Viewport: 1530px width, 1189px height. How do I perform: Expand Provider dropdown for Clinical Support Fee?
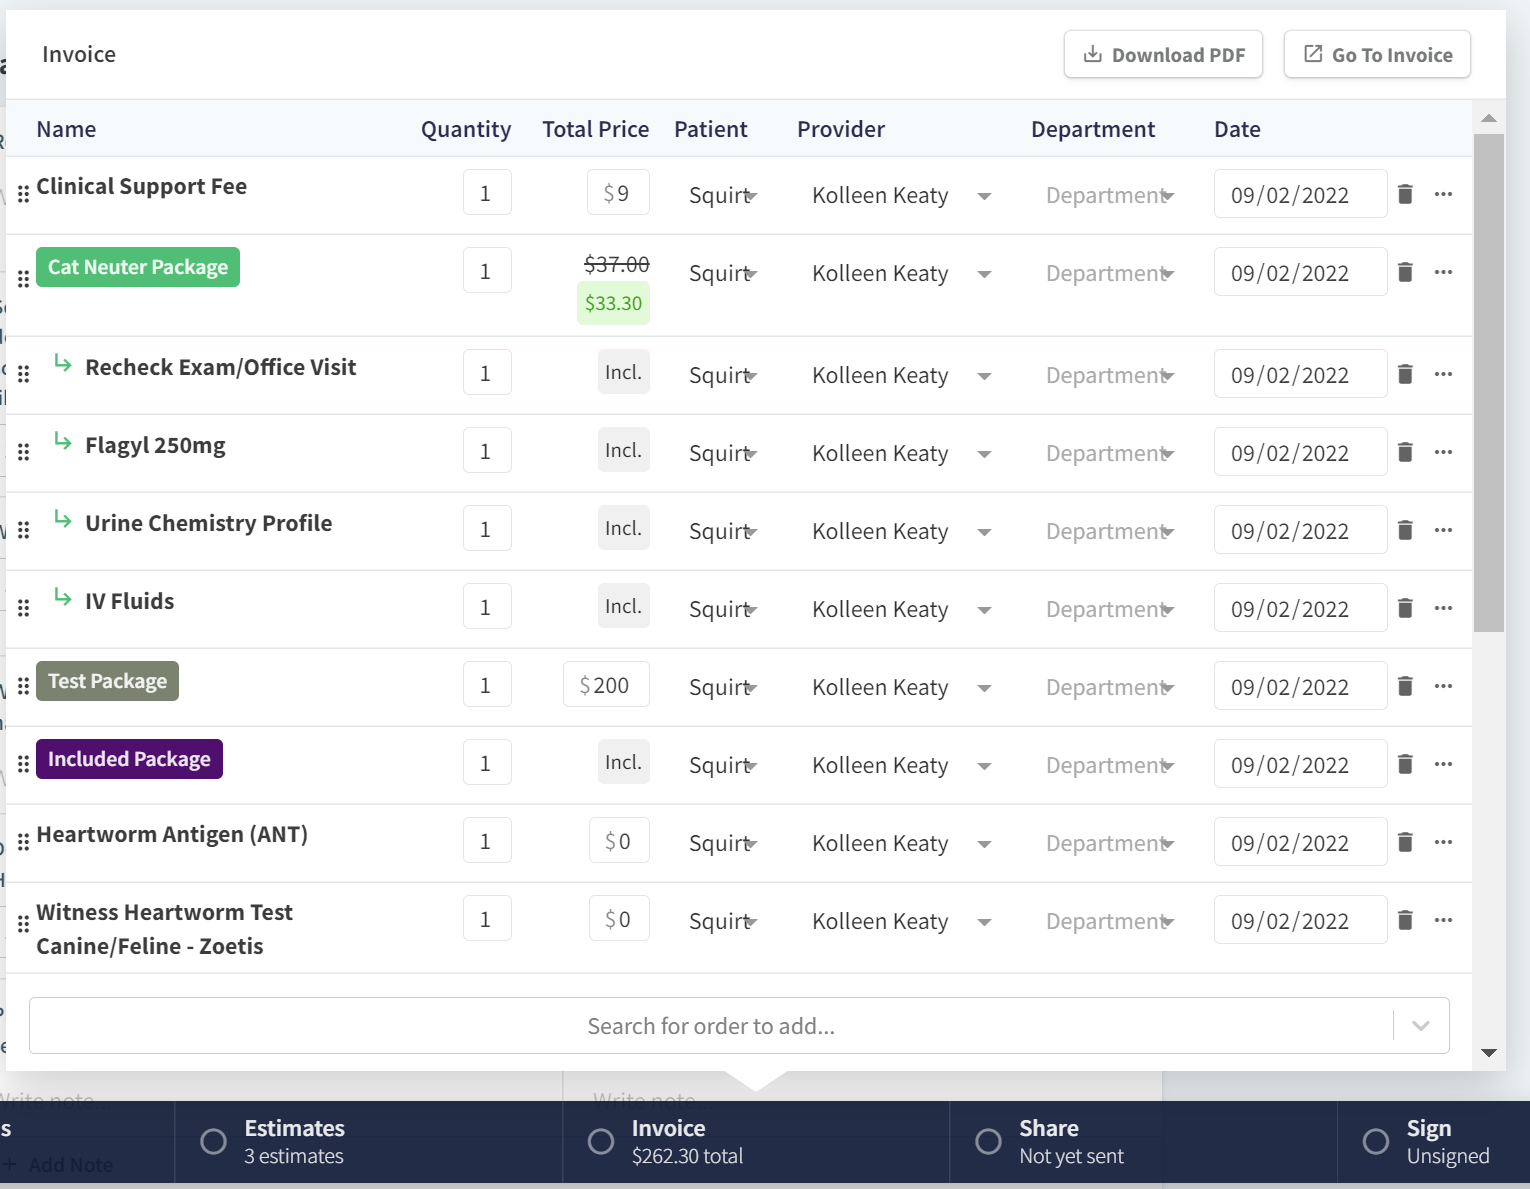tap(984, 196)
